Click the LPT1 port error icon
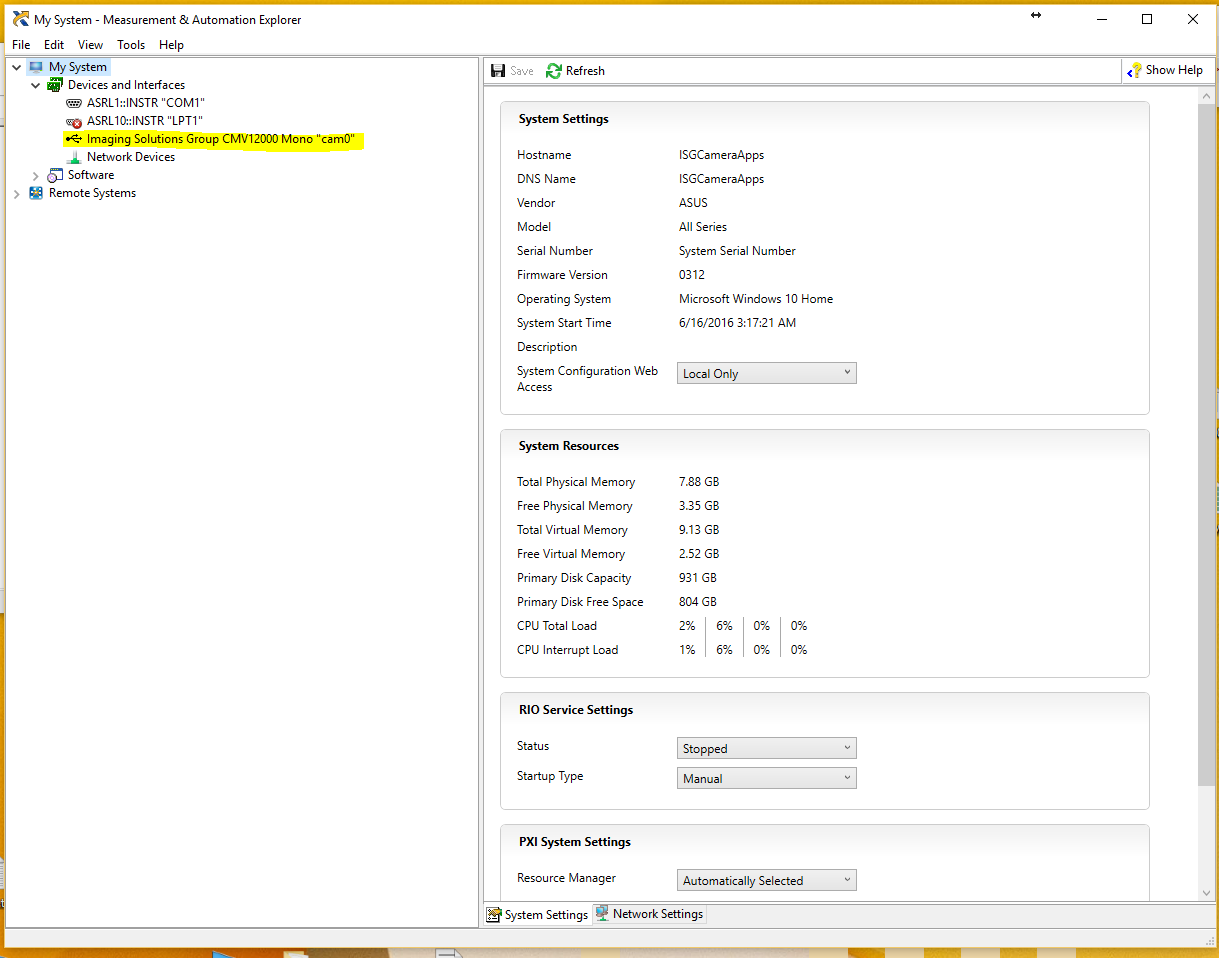 (74, 121)
